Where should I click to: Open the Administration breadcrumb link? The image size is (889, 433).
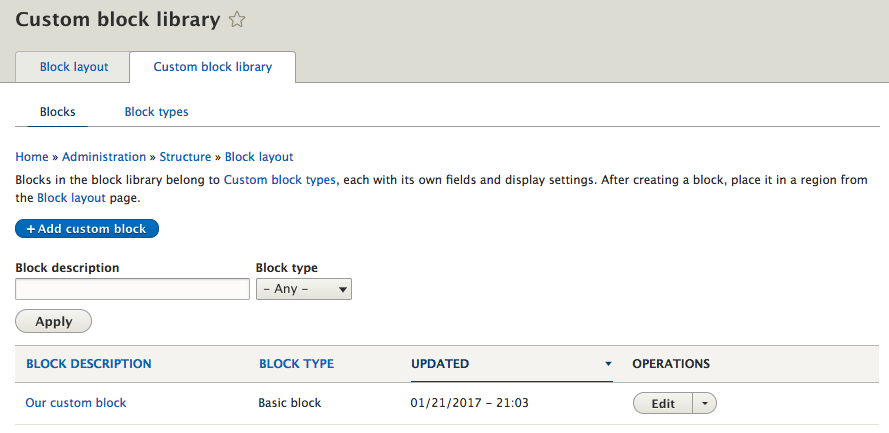click(x=104, y=157)
